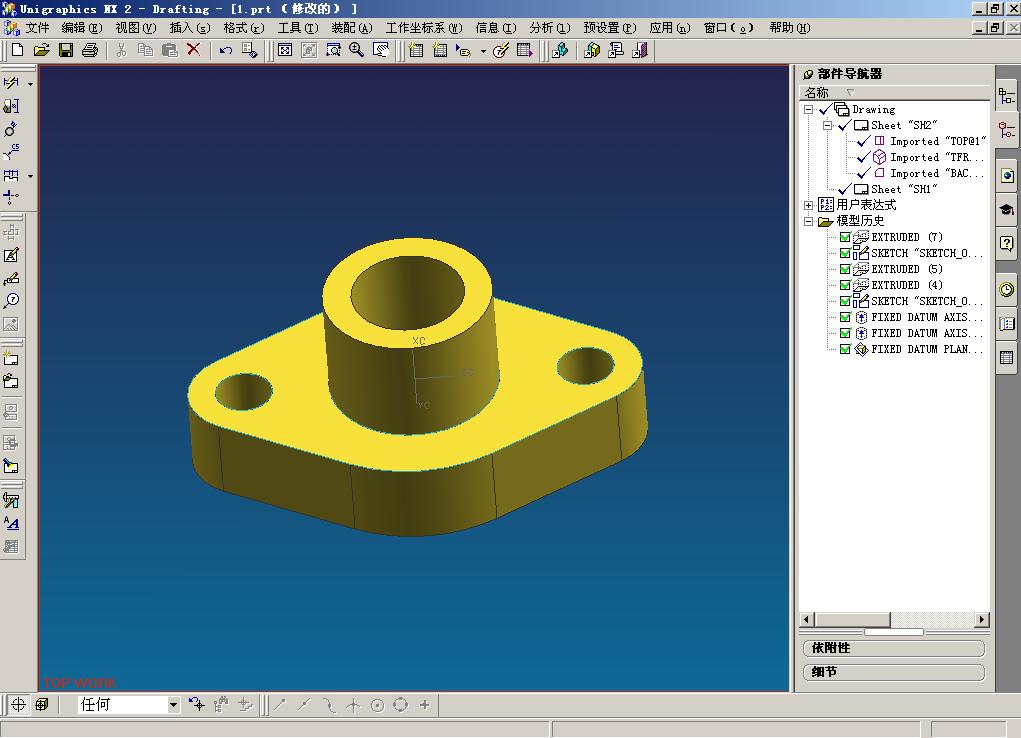Click navigator horizontal scrollbar right arrow
The width and height of the screenshot is (1021, 738).
[982, 619]
